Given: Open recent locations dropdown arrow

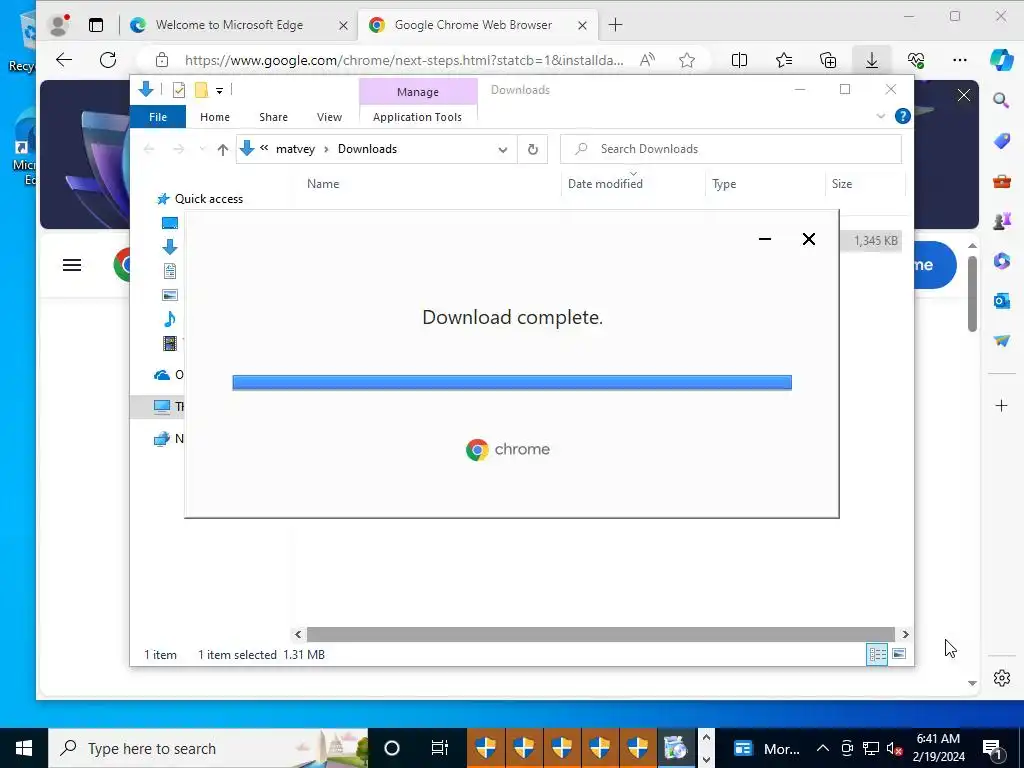Looking at the screenshot, I should click(202, 150).
